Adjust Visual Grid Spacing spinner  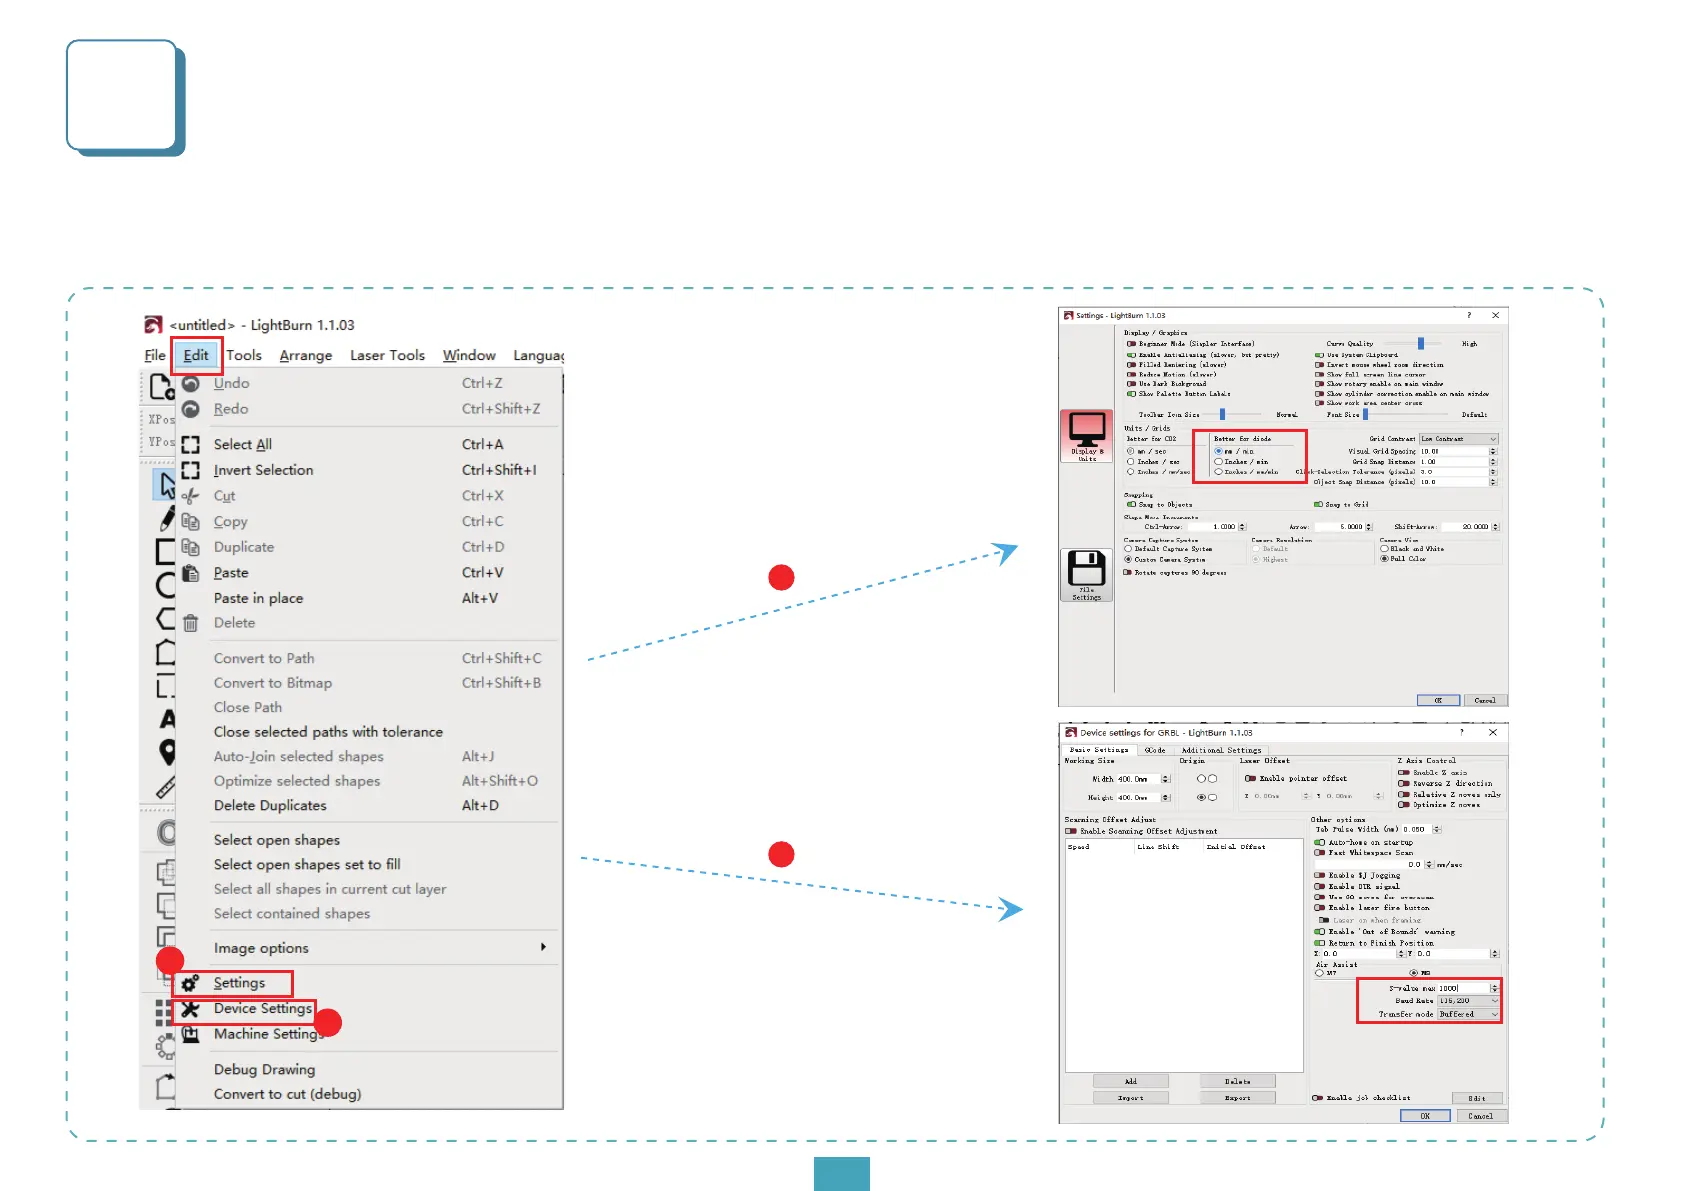pyautogui.click(x=1493, y=451)
